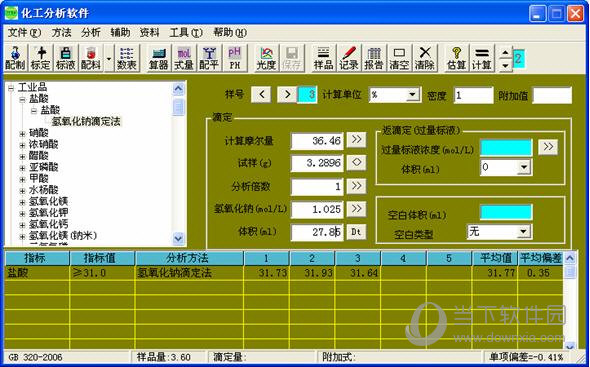Expand the 醋酸 tree node
Image resolution: width=590 pixels, height=367 pixels.
click(x=23, y=156)
